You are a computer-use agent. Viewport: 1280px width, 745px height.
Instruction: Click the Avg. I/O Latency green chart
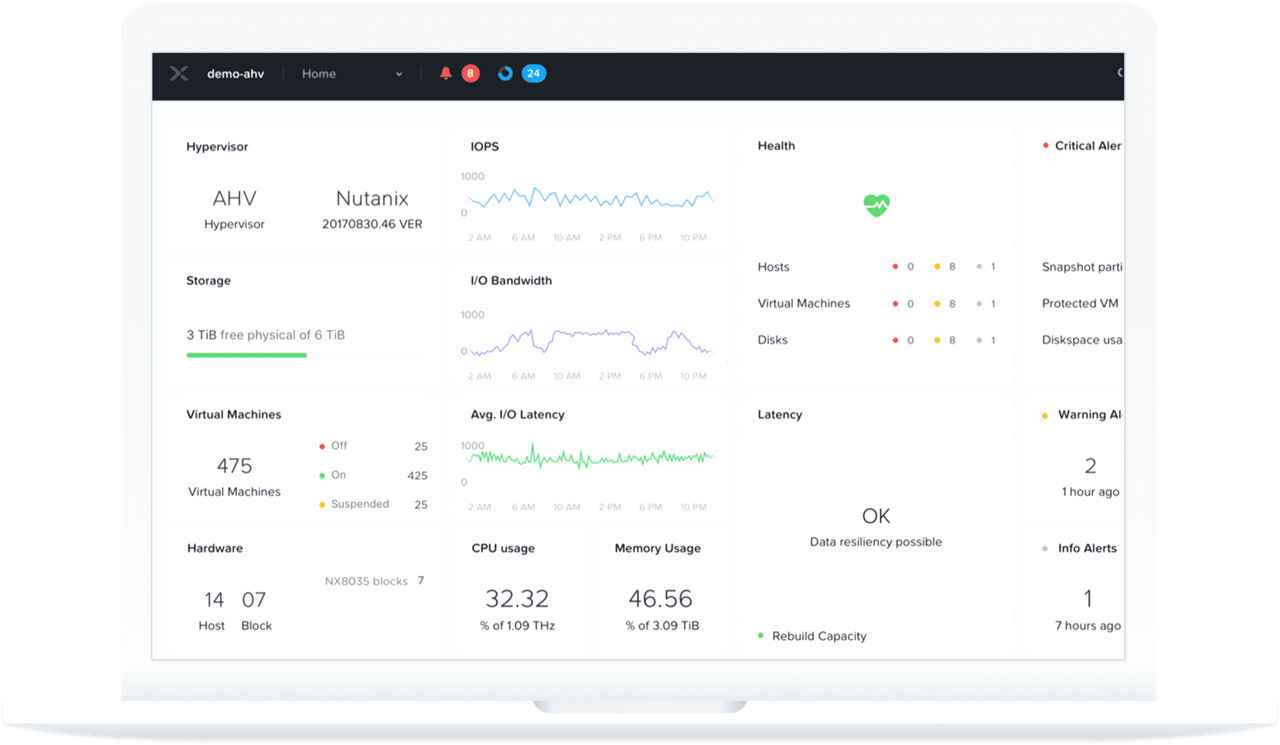coord(590,457)
